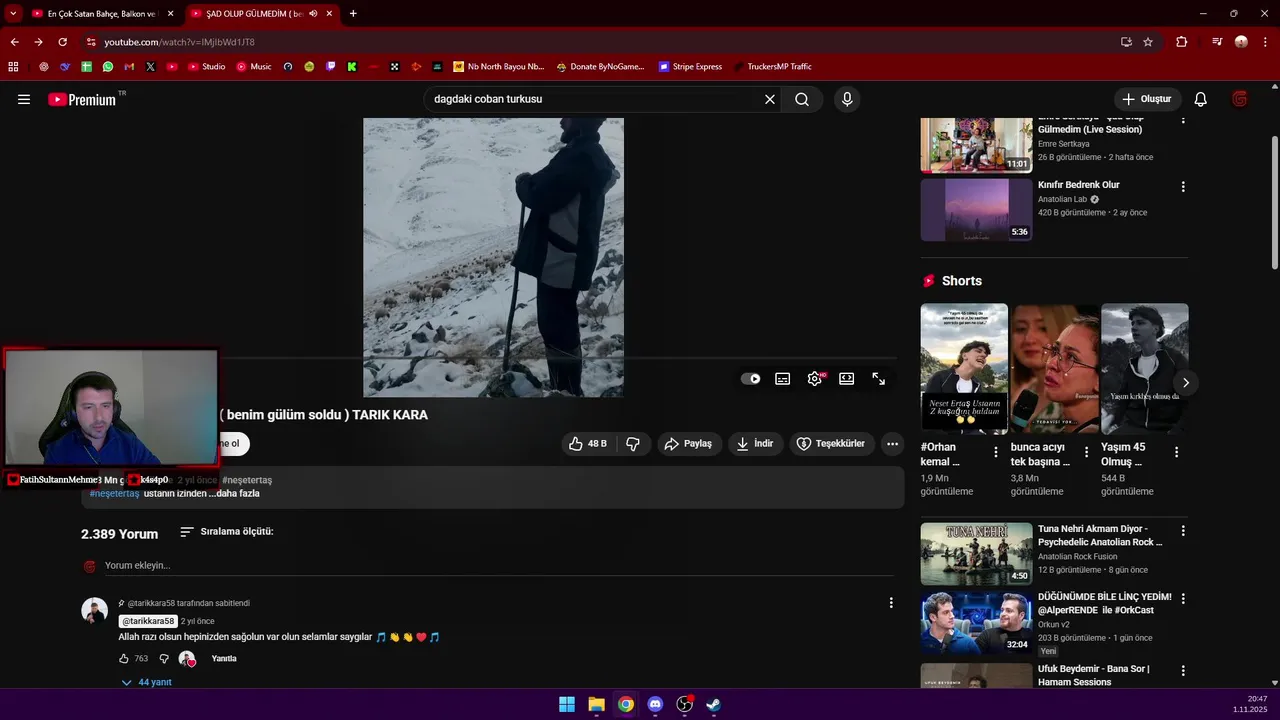Open options for bunca acıyı short
The image size is (1280, 720).
[1086, 452]
